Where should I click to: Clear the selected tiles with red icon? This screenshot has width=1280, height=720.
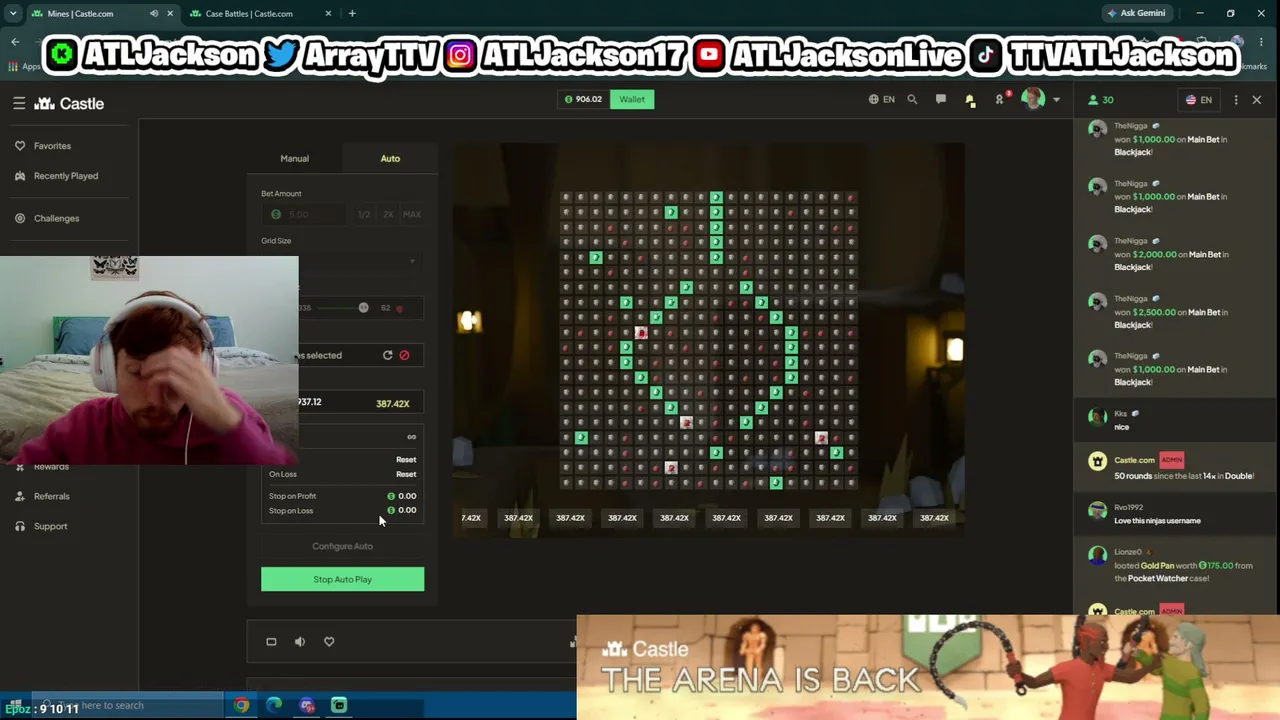point(404,355)
